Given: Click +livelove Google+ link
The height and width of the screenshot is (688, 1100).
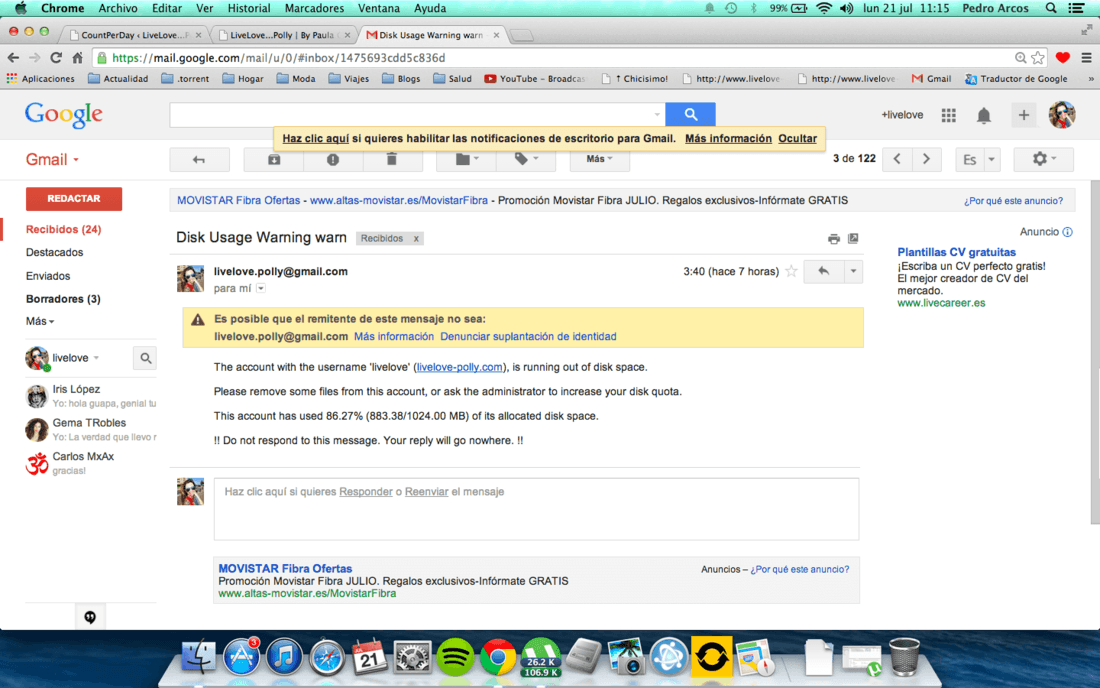Looking at the screenshot, I should [902, 115].
